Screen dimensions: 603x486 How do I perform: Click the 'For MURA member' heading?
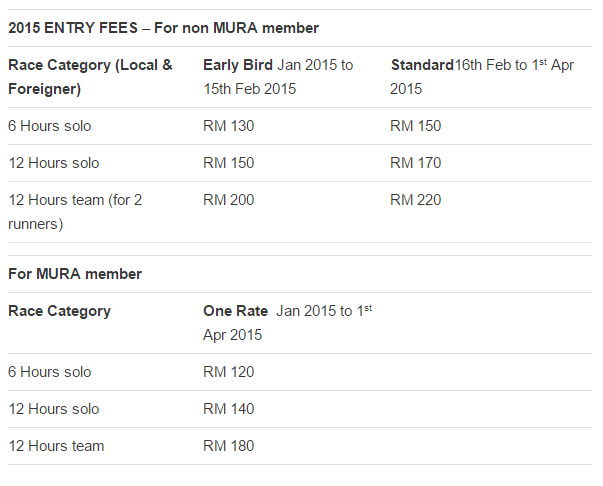point(75,274)
